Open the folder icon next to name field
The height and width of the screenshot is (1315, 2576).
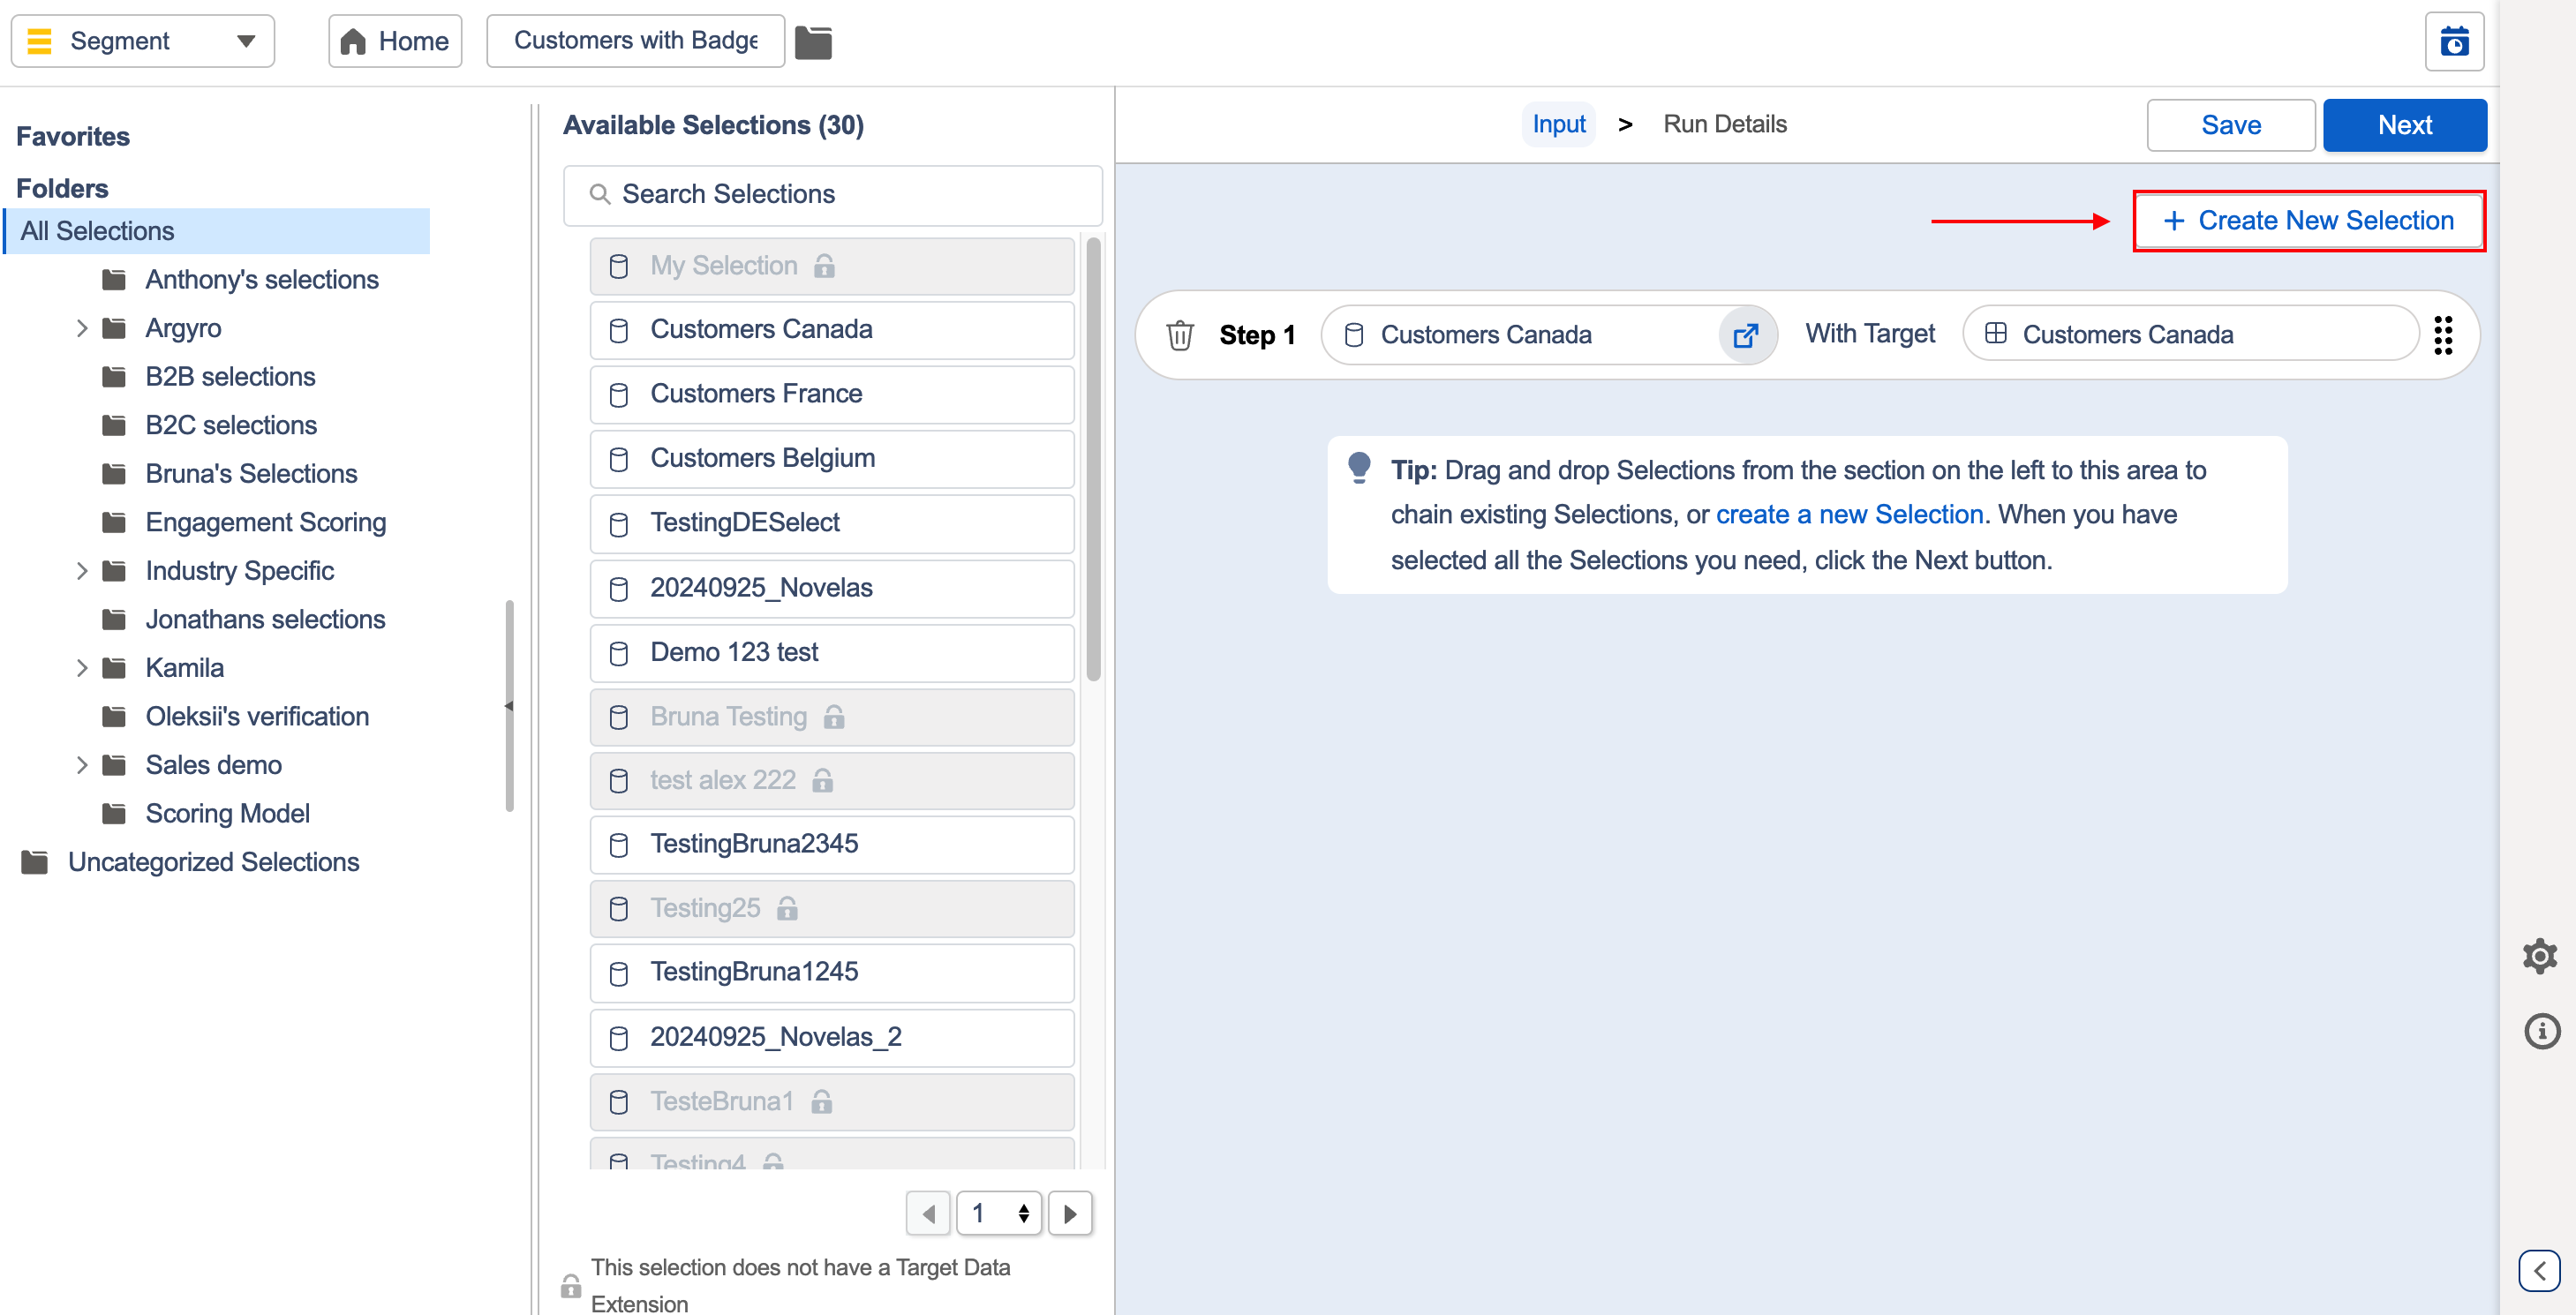coord(813,42)
